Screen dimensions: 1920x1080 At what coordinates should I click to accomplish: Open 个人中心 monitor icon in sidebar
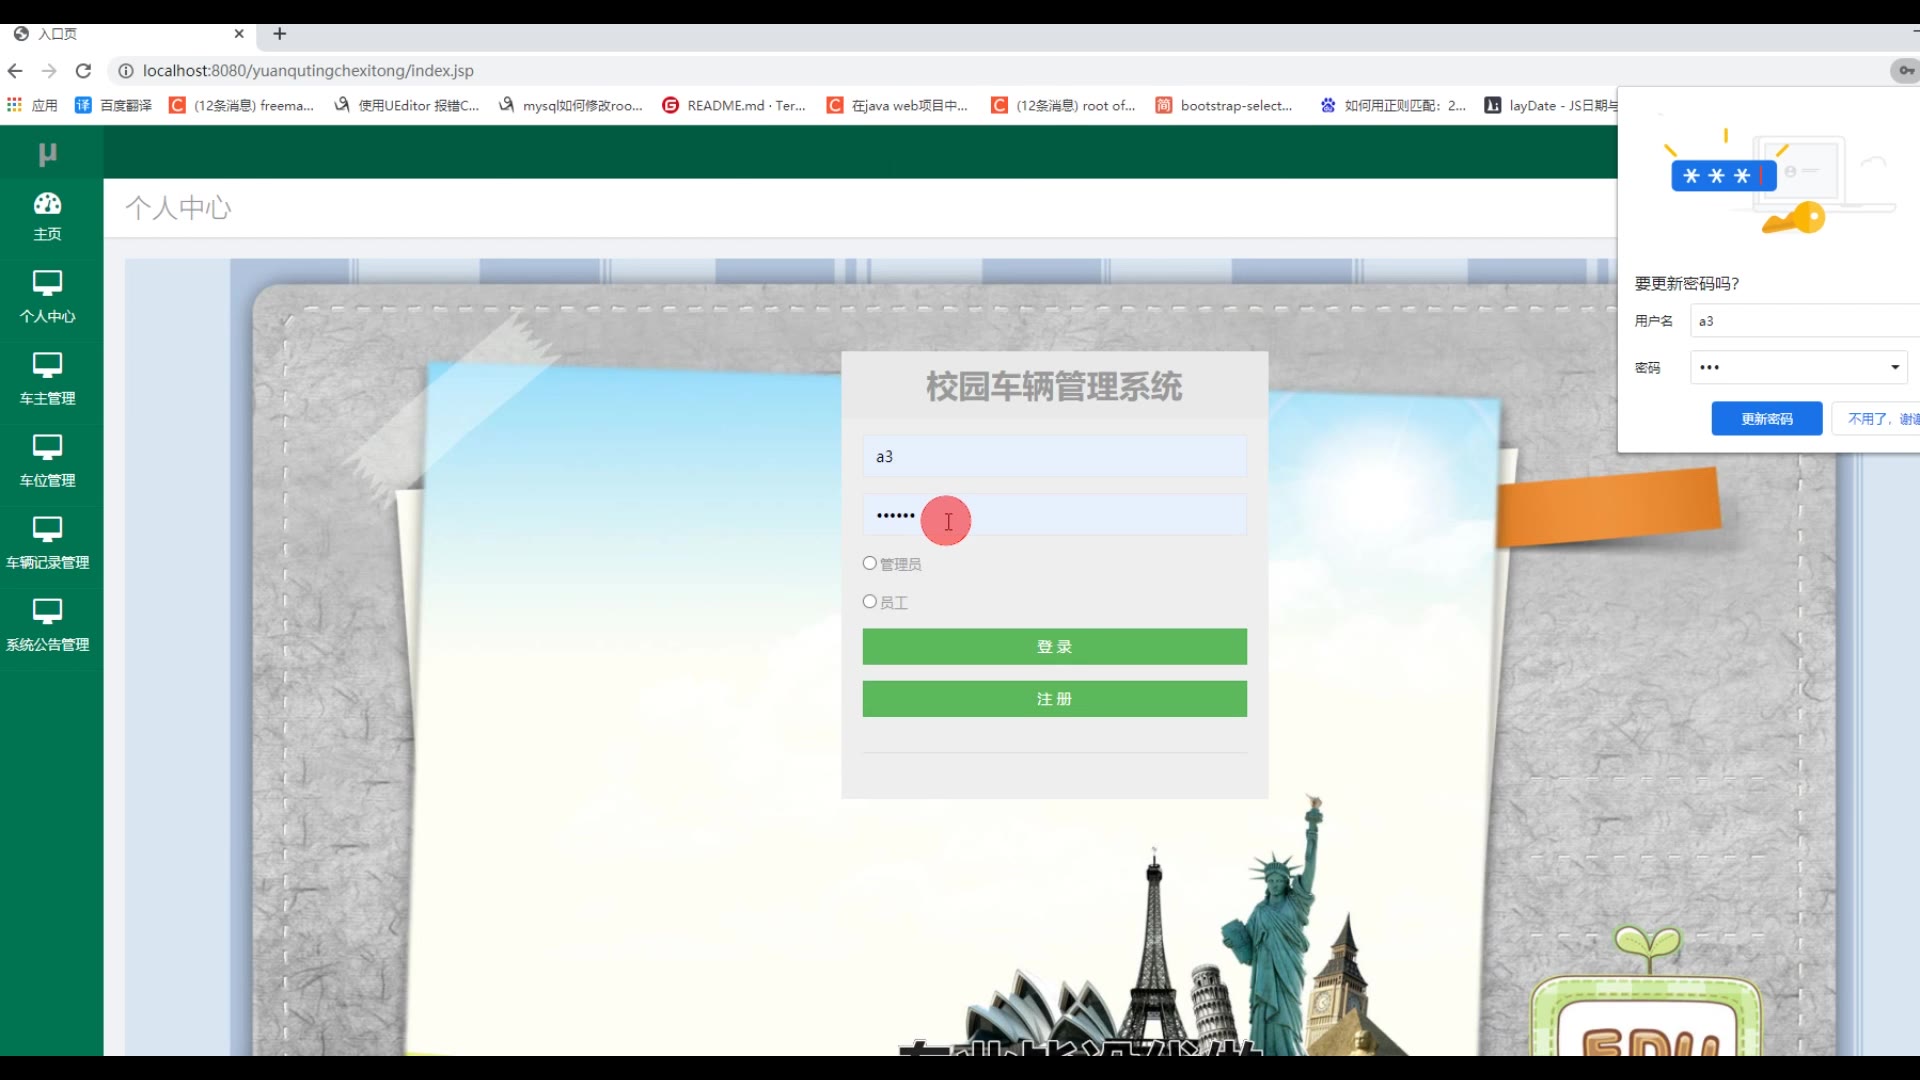point(47,283)
